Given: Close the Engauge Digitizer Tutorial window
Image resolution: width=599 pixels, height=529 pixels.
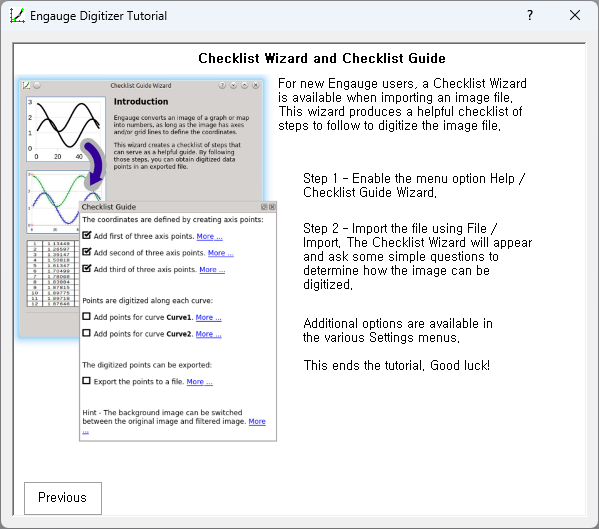Looking at the screenshot, I should point(575,16).
